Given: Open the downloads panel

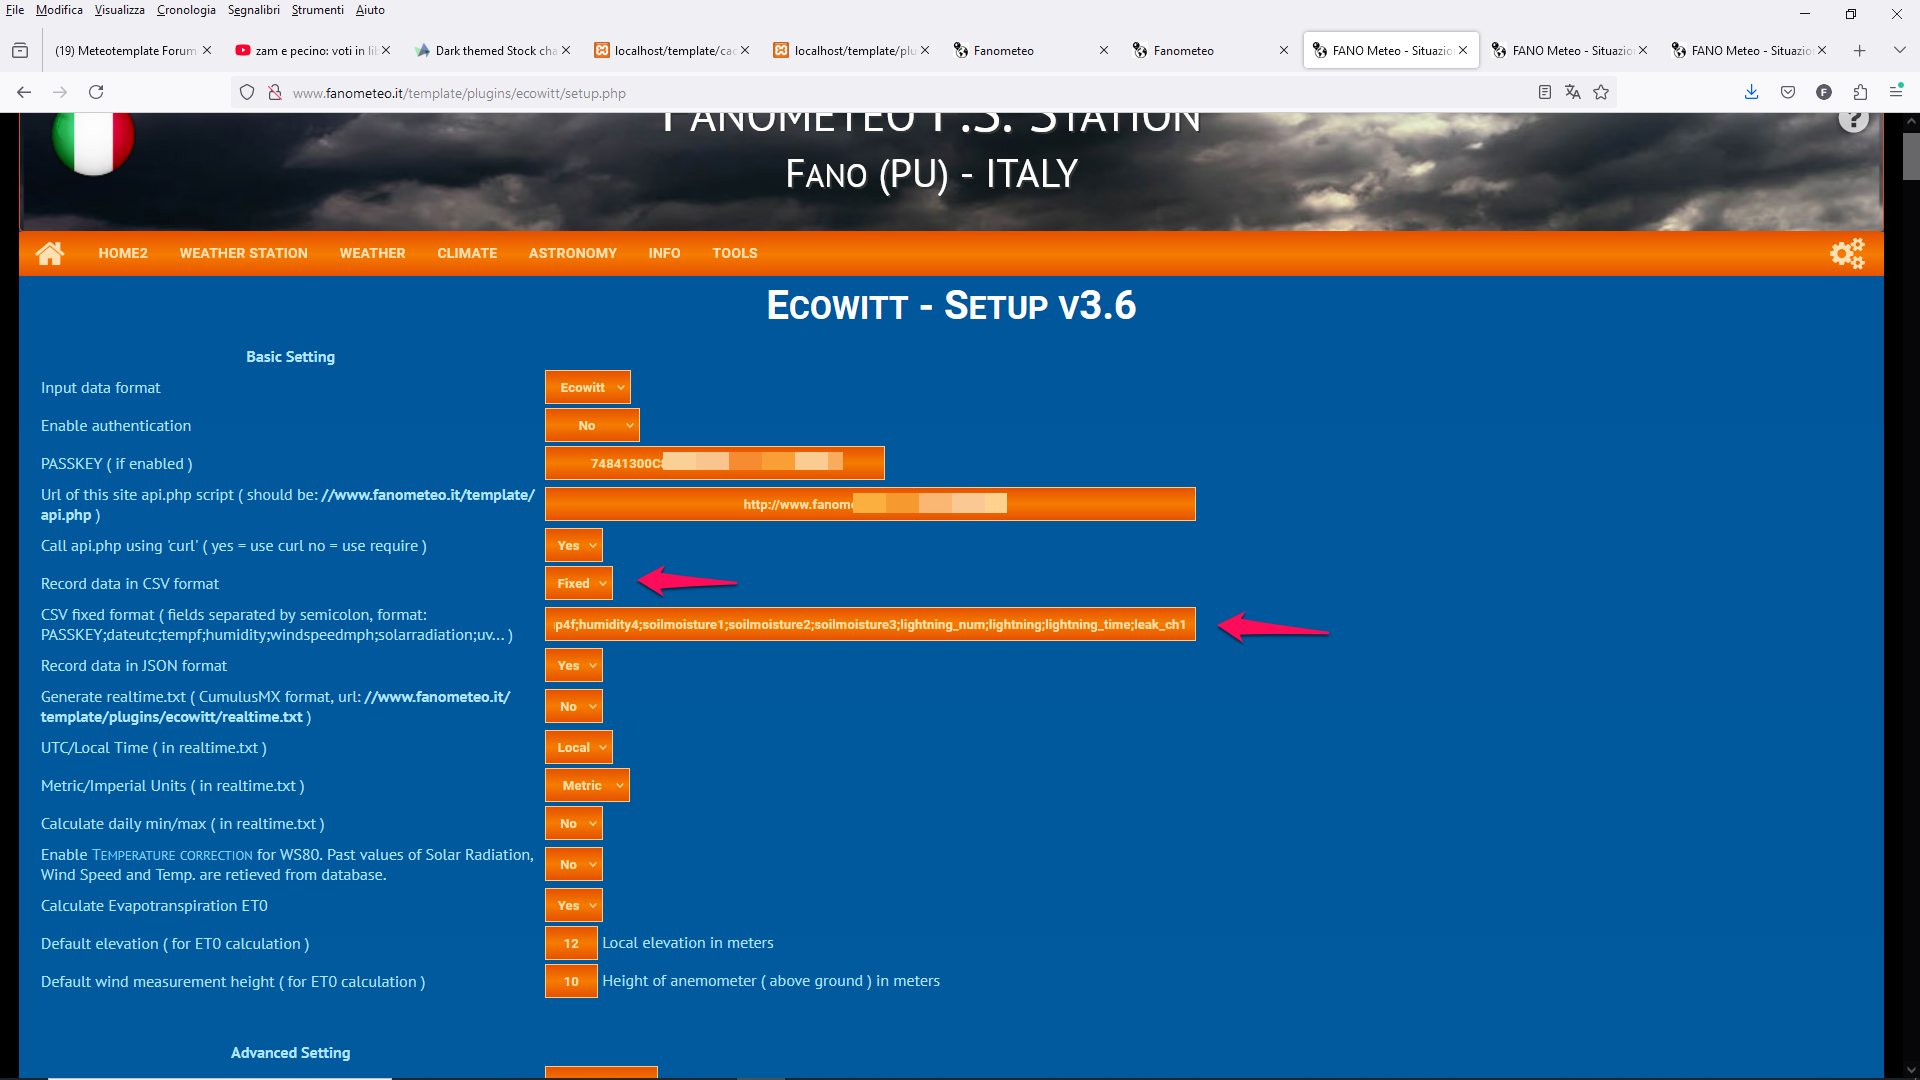Looking at the screenshot, I should pos(1752,92).
